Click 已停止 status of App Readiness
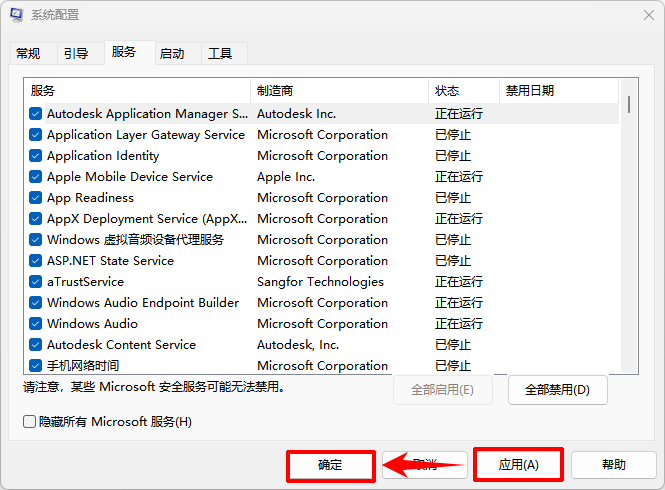The image size is (665, 490). [453, 198]
